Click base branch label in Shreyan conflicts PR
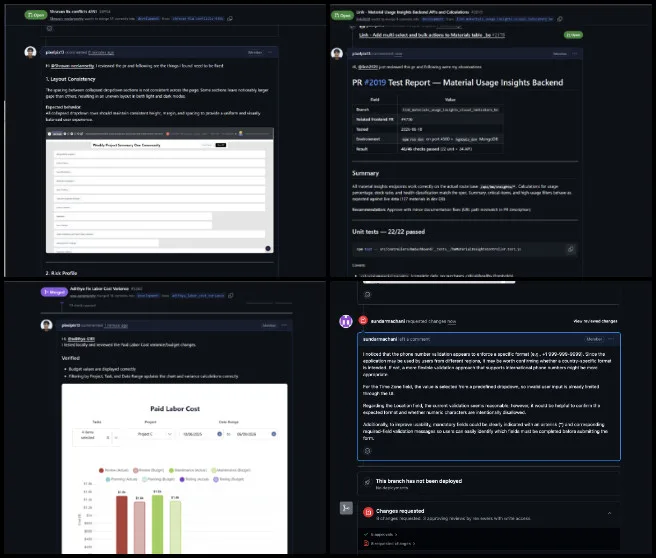 coord(149,18)
